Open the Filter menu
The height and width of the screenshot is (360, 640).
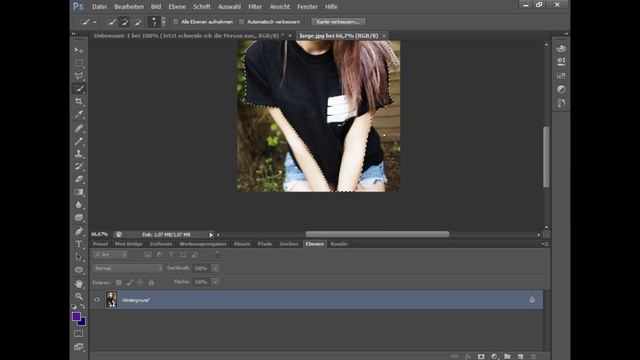pyautogui.click(x=255, y=7)
